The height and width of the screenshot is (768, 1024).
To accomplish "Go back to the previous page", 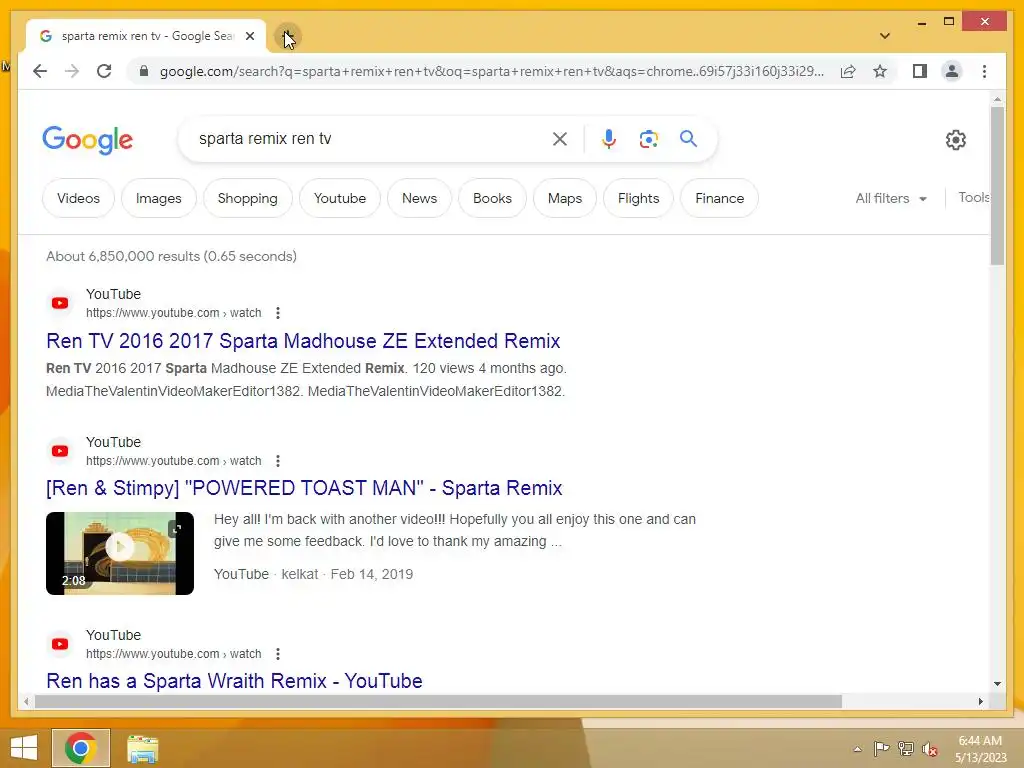I will coord(40,71).
